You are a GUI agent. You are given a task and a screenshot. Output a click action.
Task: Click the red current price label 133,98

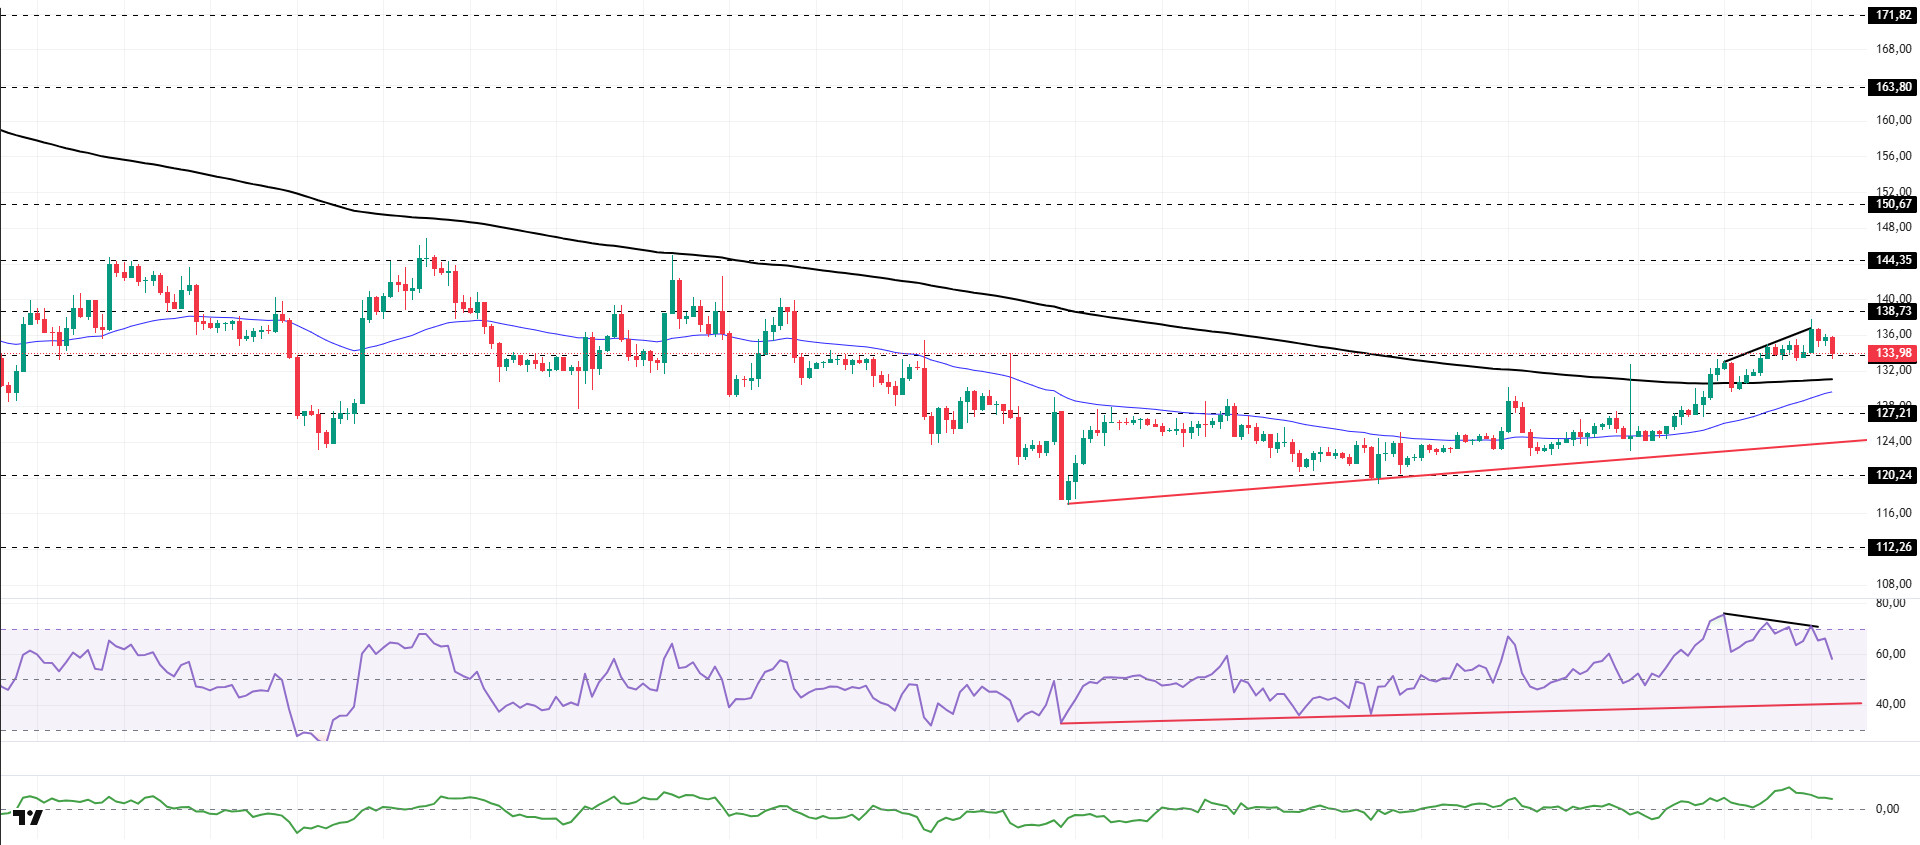pyautogui.click(x=1893, y=353)
